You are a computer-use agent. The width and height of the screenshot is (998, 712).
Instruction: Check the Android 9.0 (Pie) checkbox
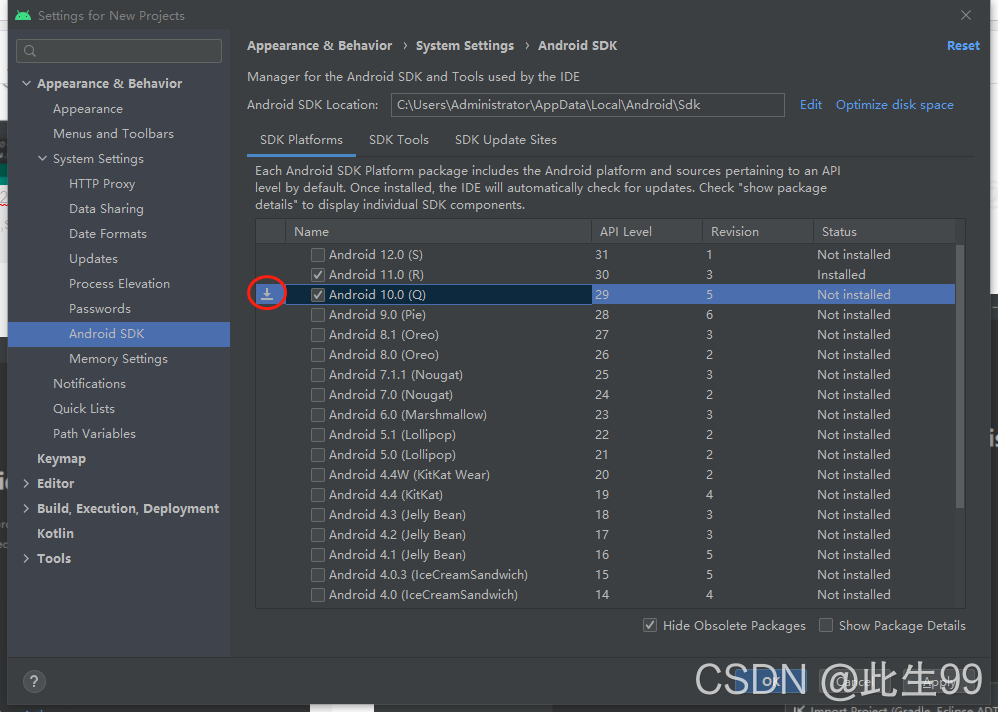click(318, 315)
